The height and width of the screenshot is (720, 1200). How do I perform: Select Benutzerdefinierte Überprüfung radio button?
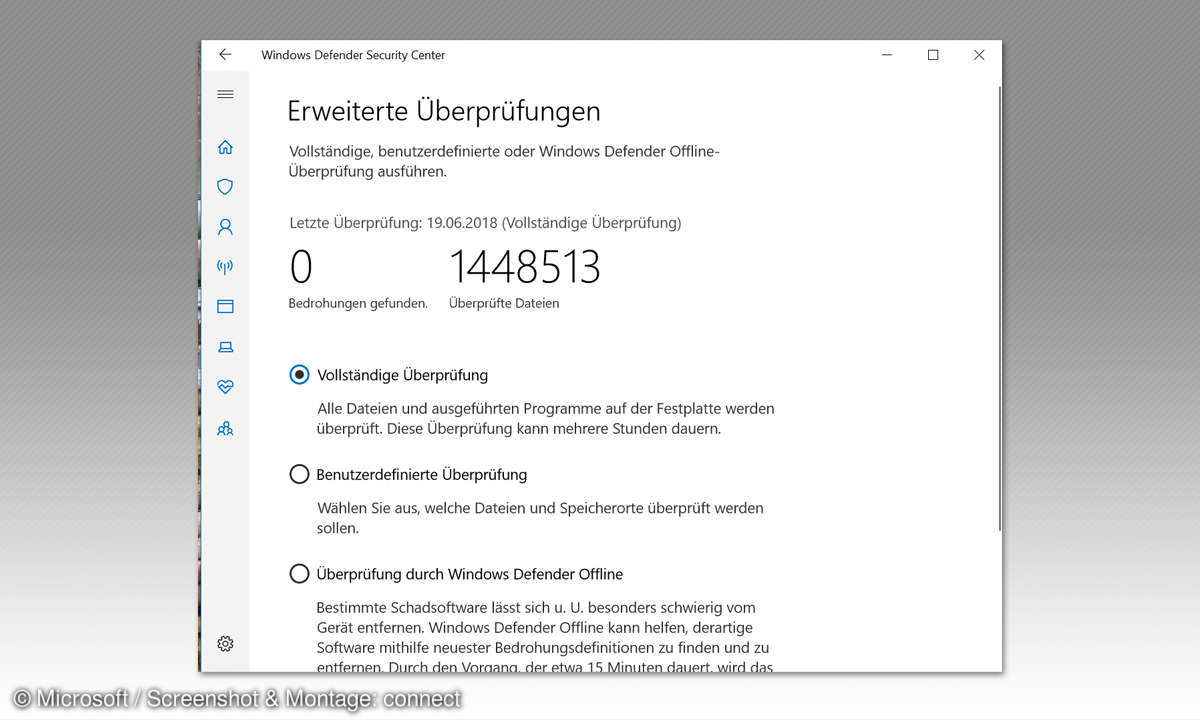point(299,474)
